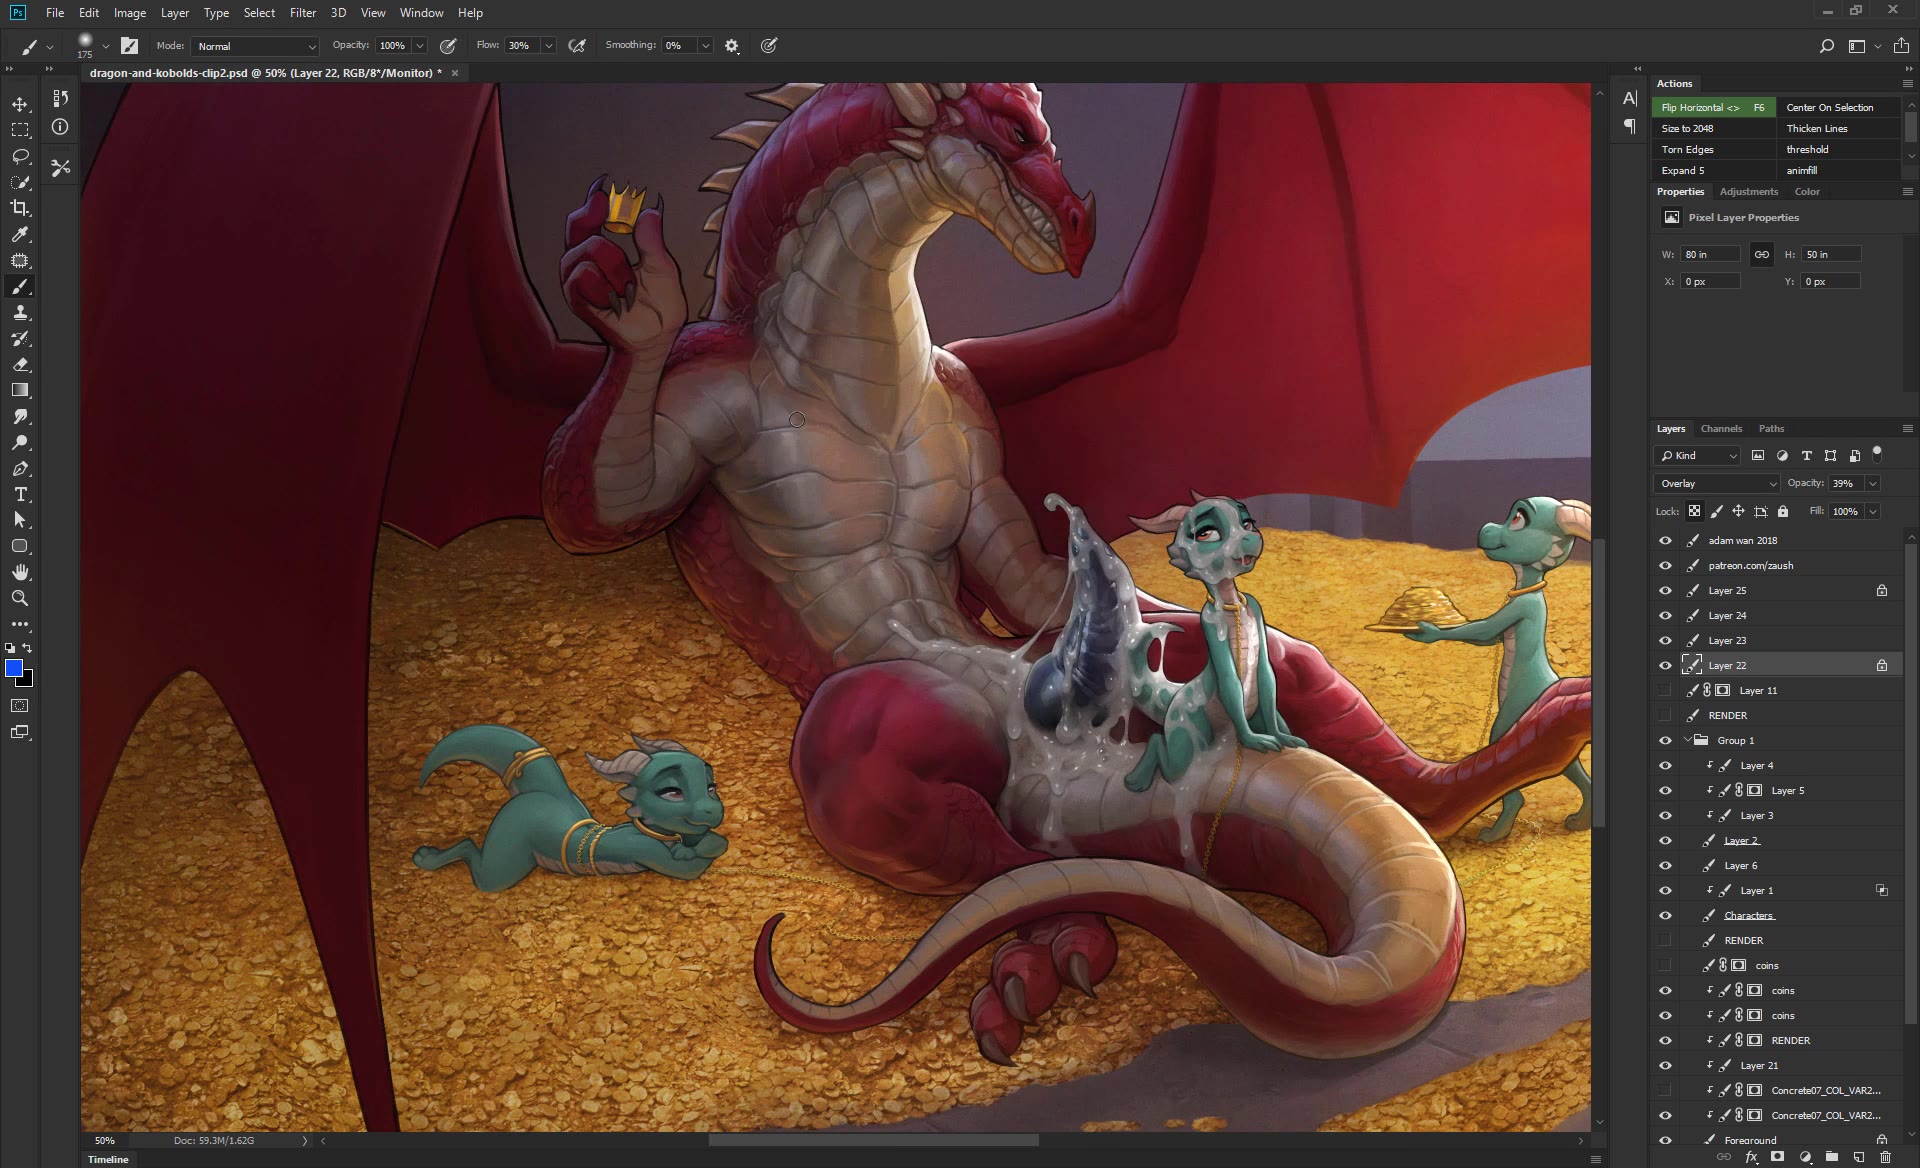Open the Filter menu

303,13
